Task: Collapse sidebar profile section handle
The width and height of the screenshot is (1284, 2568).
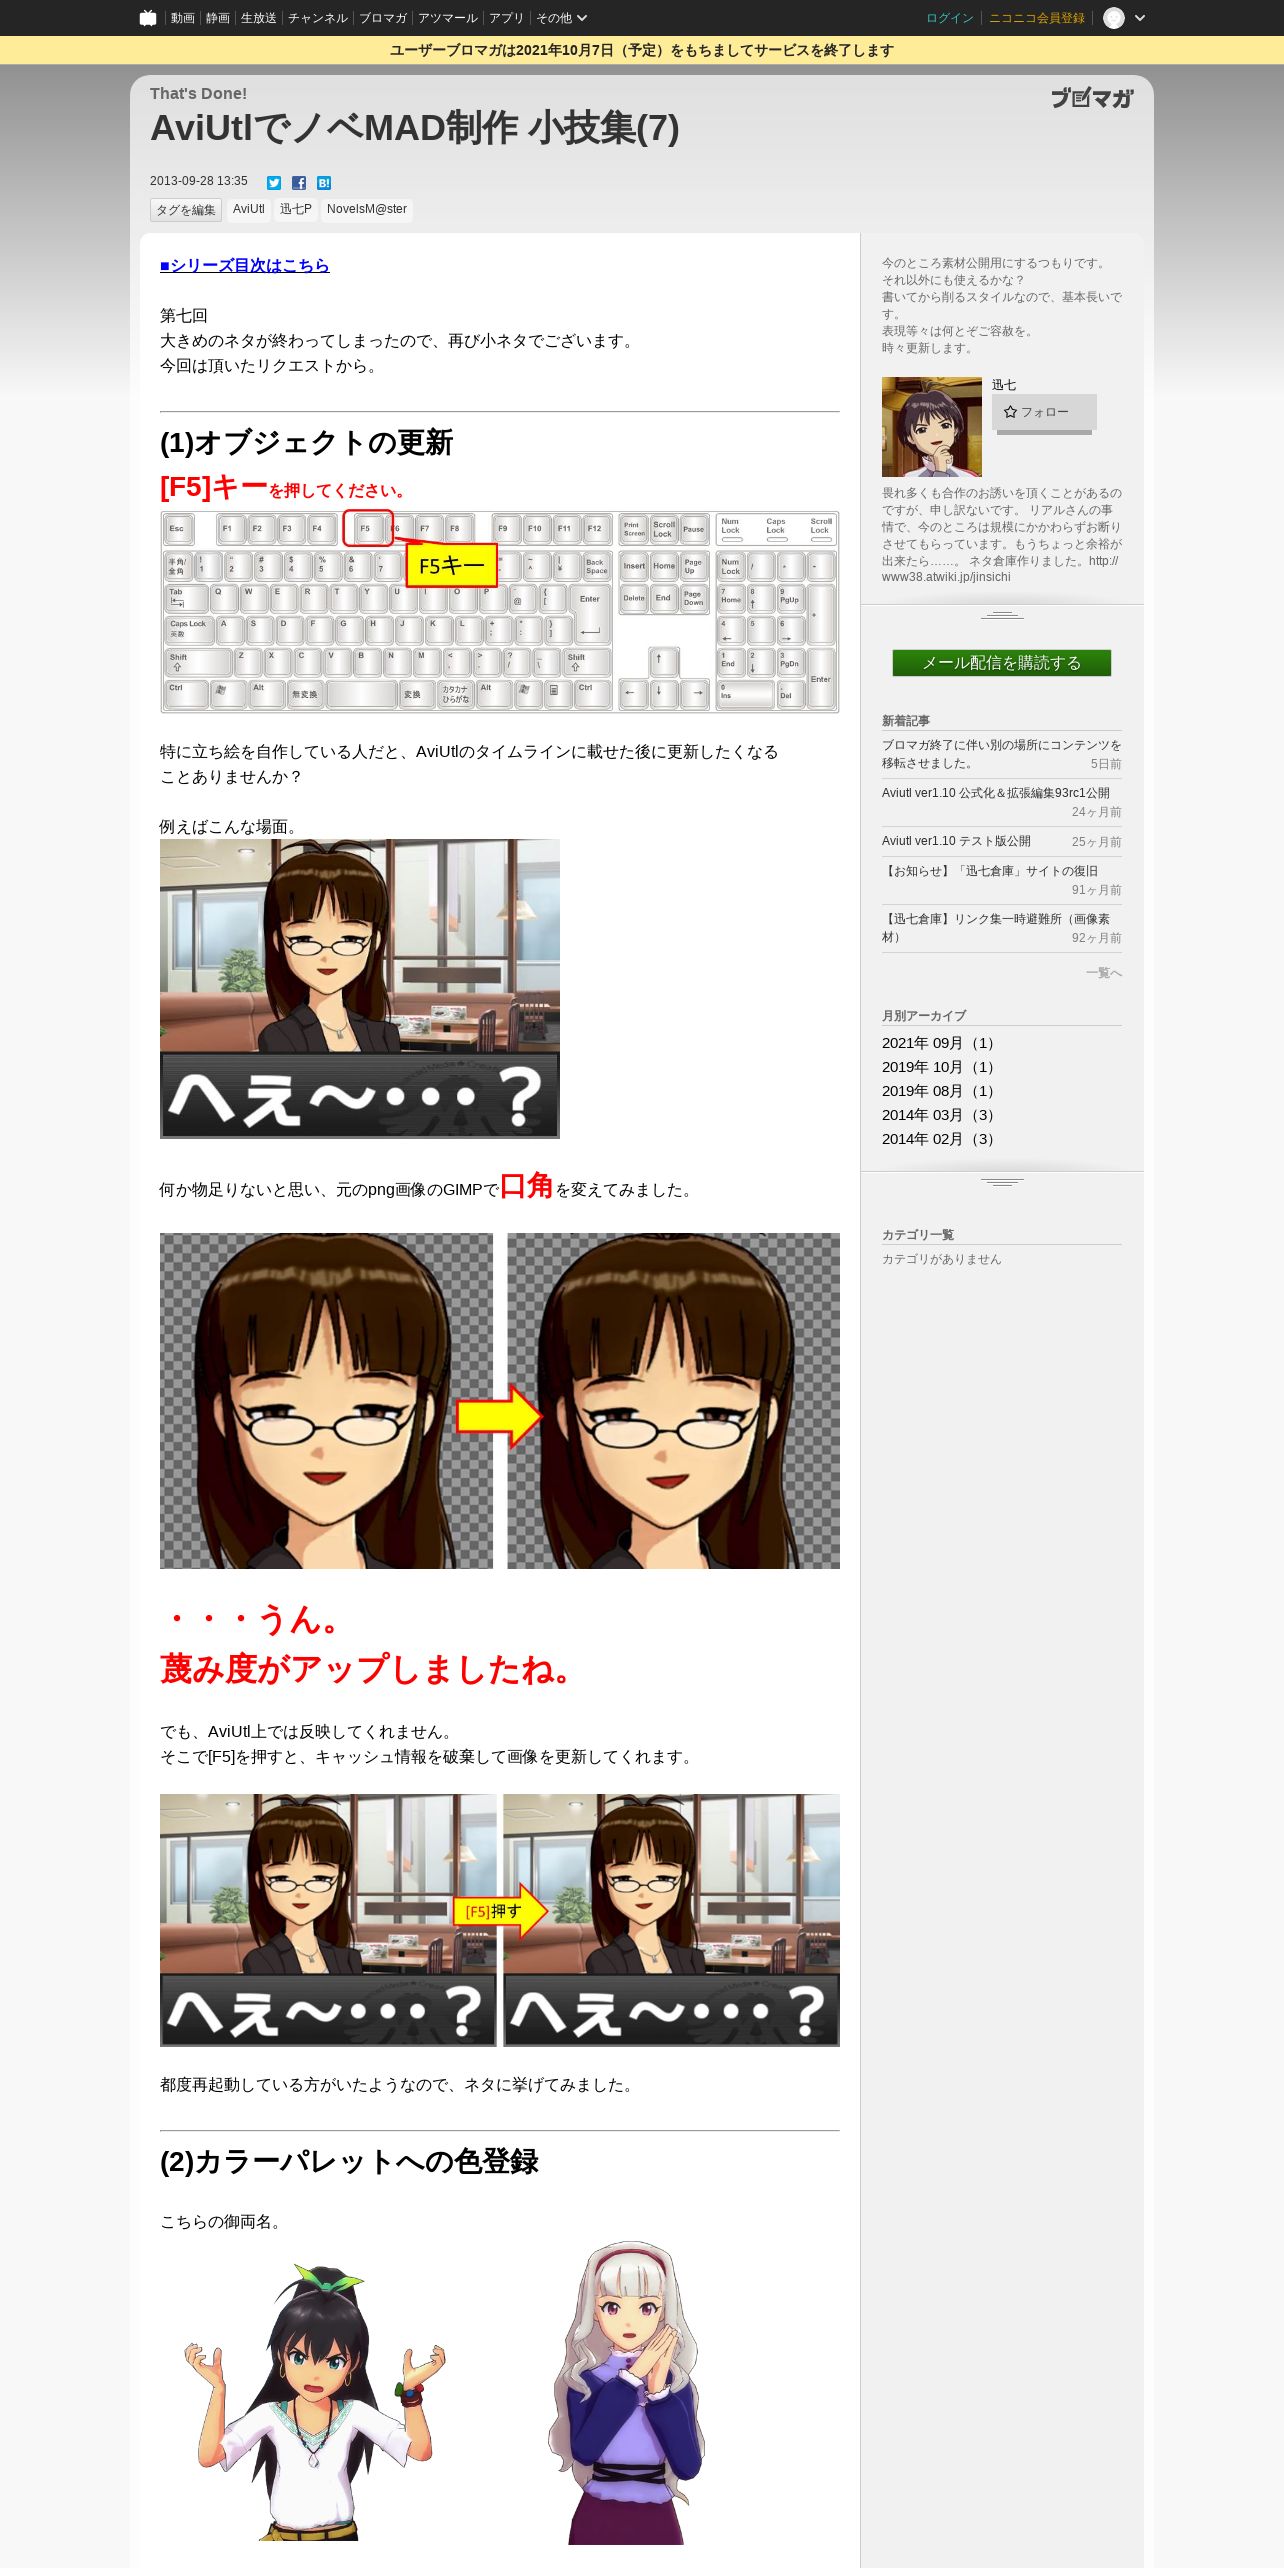Action: [1002, 614]
